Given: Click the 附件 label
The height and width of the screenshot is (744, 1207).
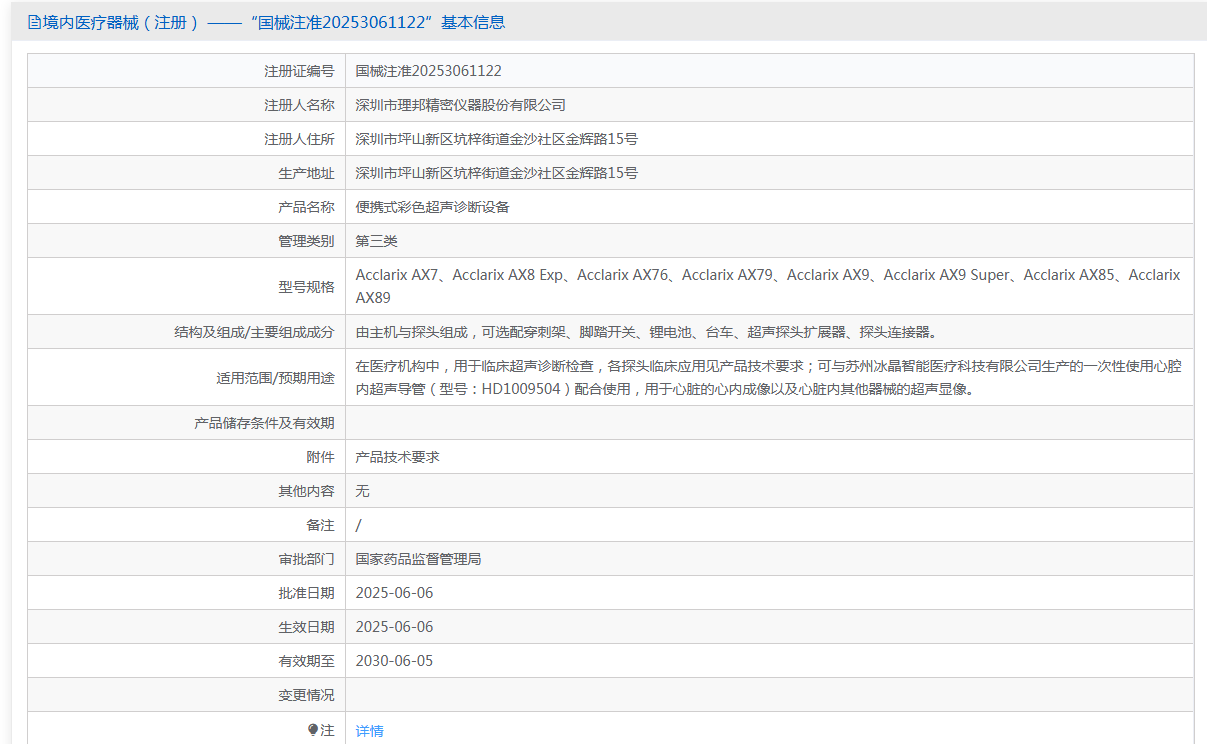Looking at the screenshot, I should pos(320,457).
